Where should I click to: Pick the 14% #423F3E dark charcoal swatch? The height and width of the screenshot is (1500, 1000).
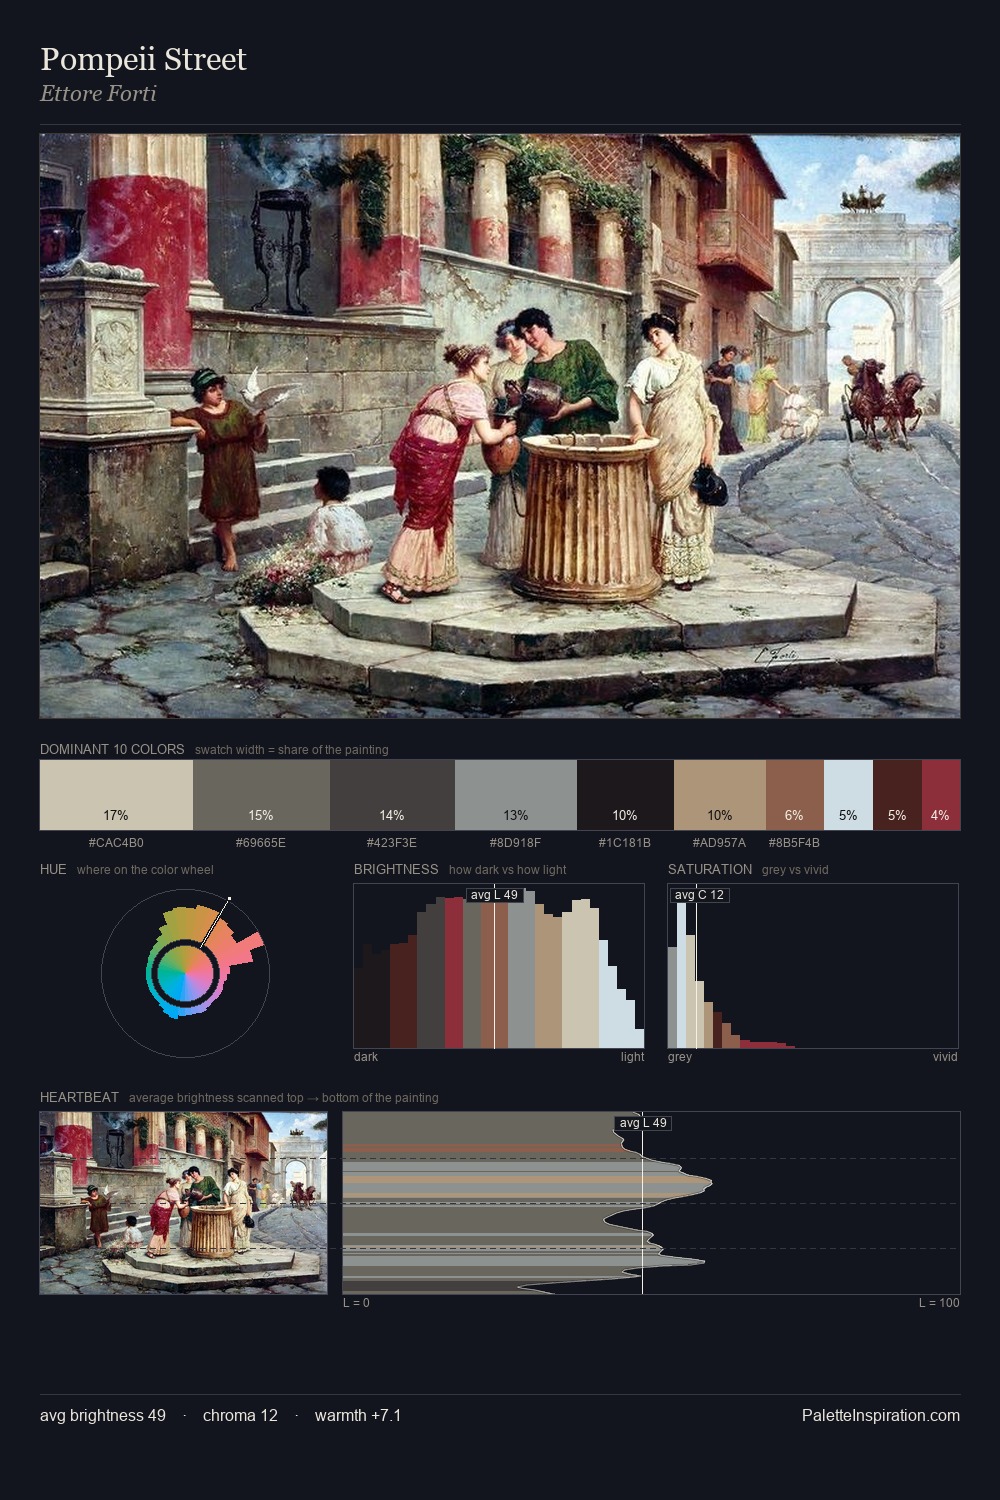coord(392,795)
